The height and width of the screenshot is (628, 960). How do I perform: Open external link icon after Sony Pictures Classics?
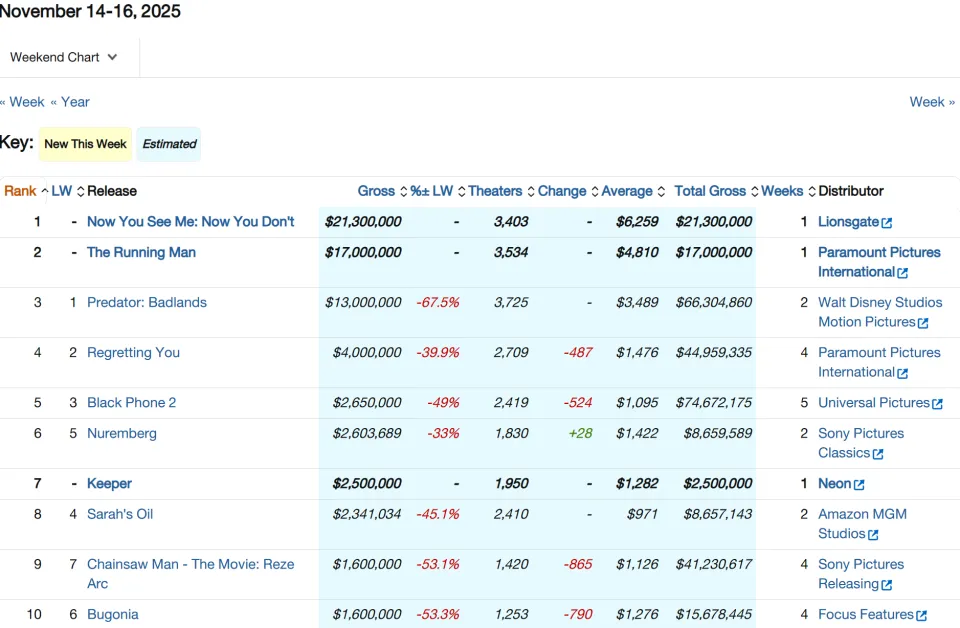click(878, 454)
